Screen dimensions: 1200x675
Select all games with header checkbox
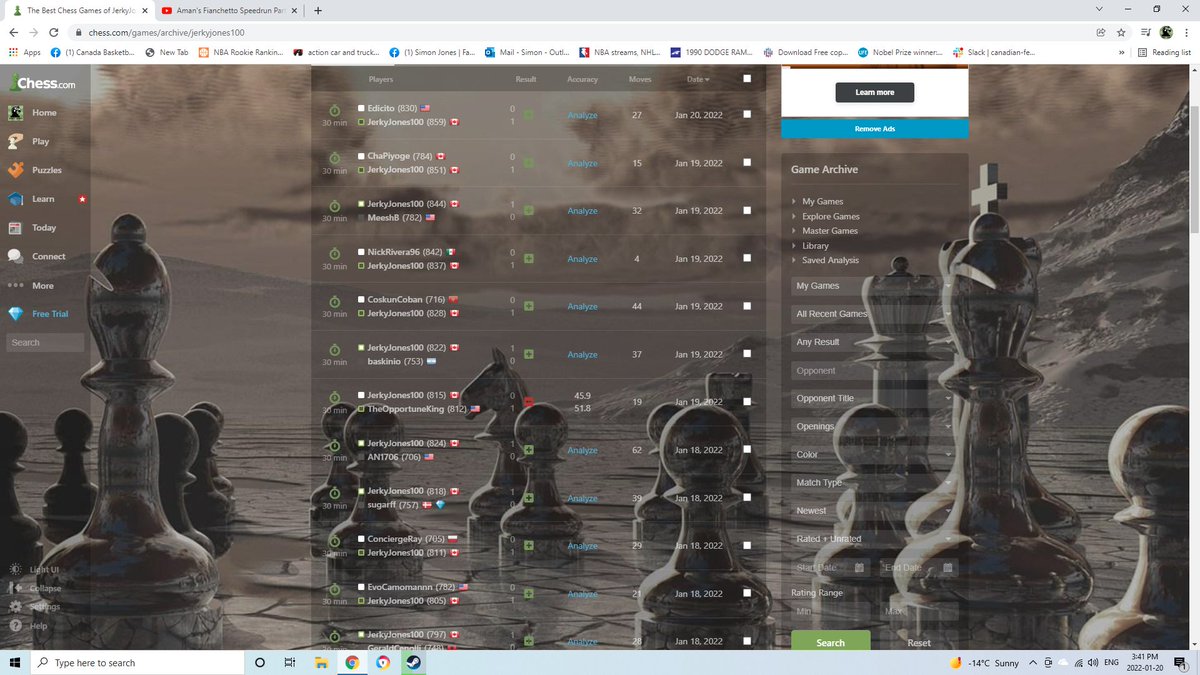[747, 79]
